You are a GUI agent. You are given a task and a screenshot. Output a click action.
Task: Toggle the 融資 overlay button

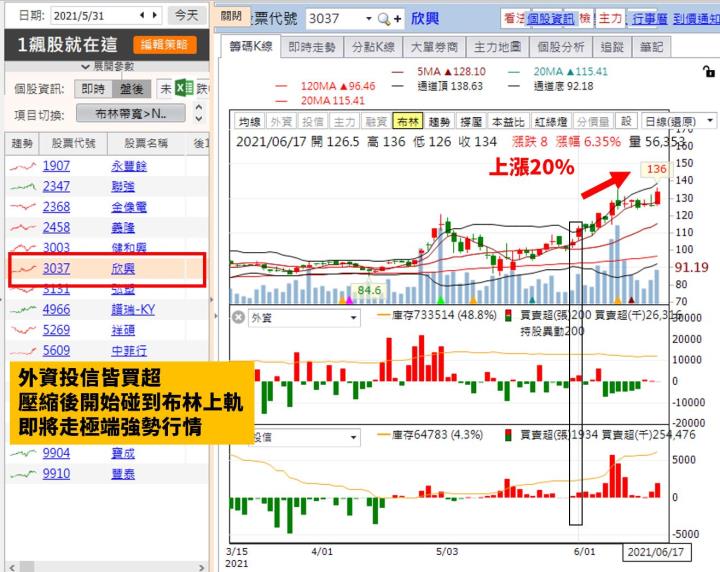tap(376, 122)
